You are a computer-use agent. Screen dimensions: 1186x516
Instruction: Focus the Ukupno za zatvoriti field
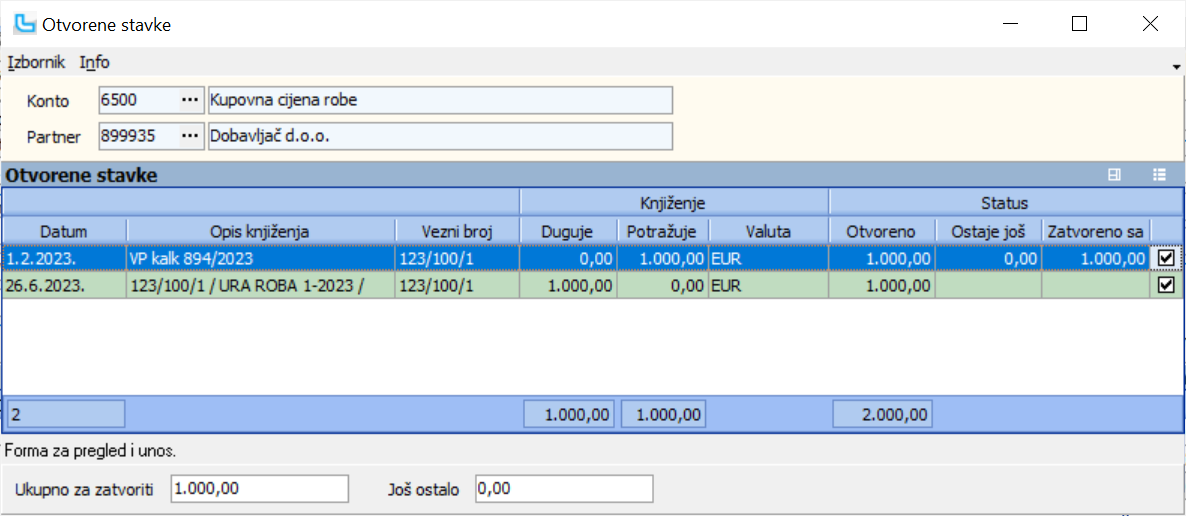259,489
